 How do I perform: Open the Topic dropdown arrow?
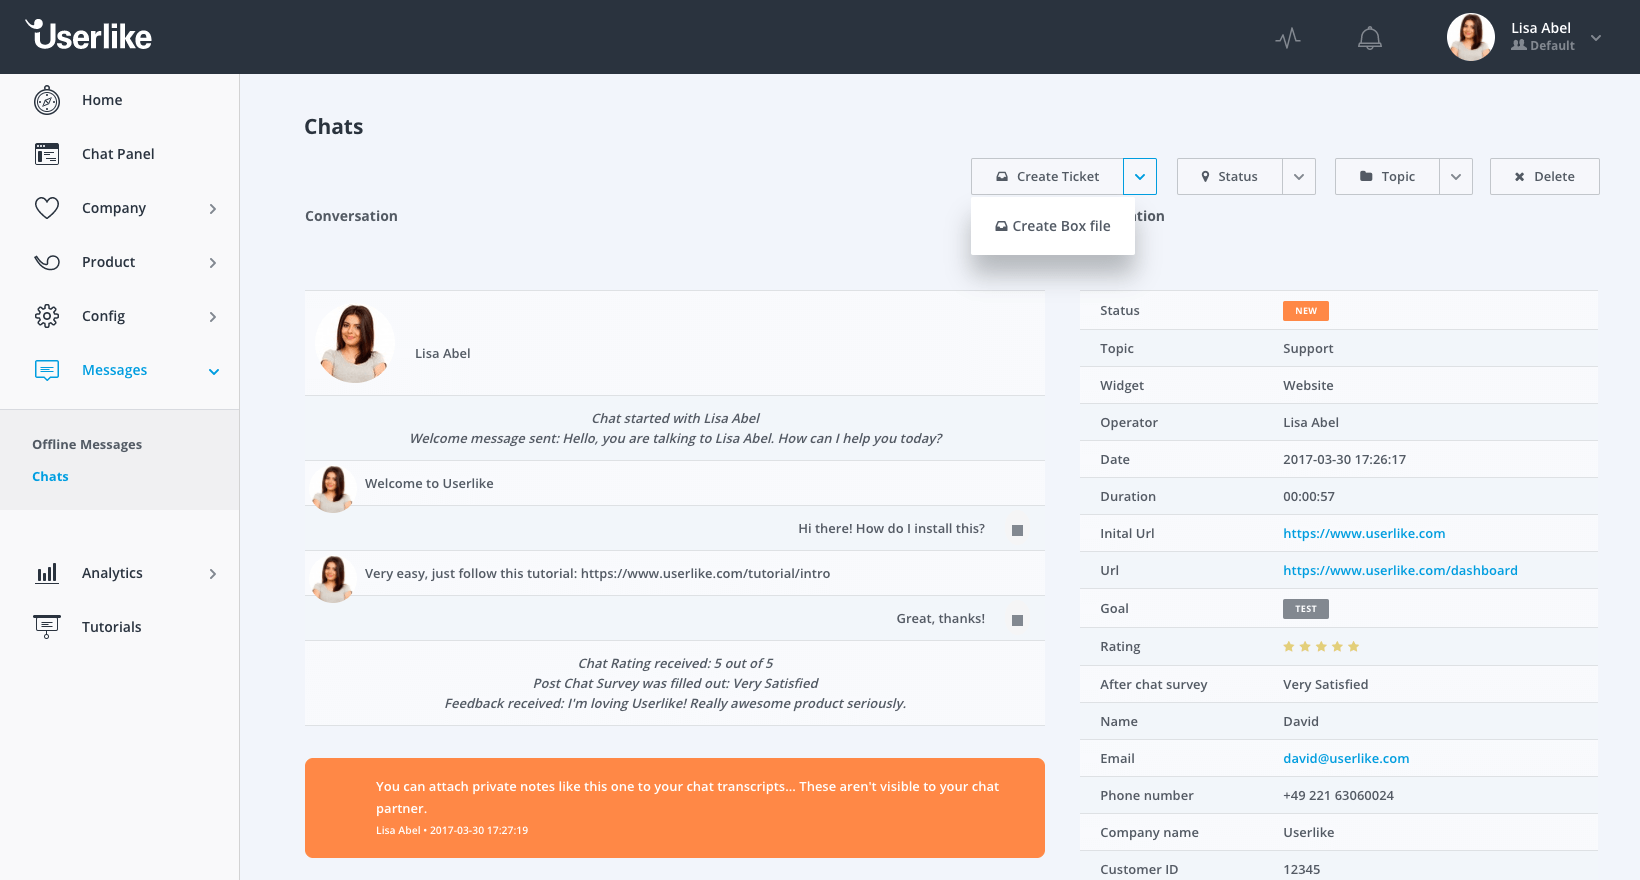click(1456, 176)
